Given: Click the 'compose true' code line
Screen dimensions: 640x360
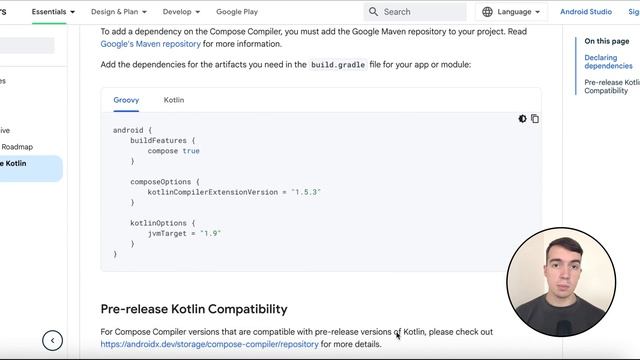Looking at the screenshot, I should coord(173,151).
